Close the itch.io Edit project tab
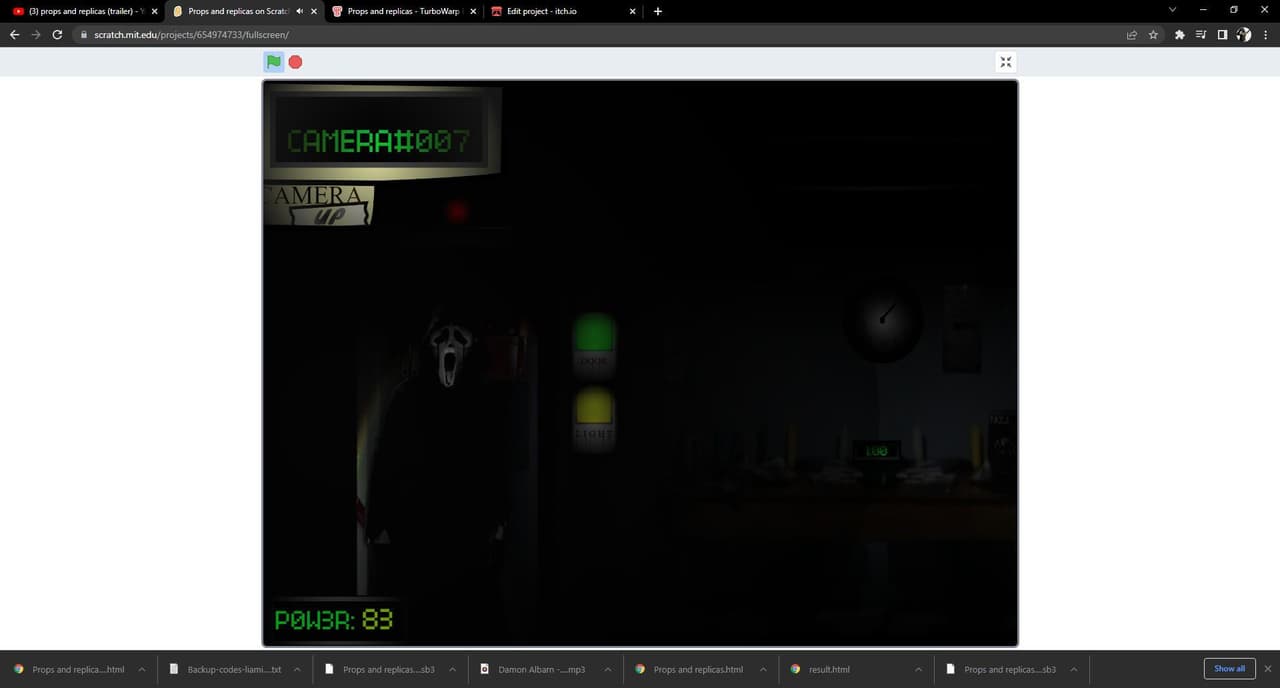 (632, 11)
